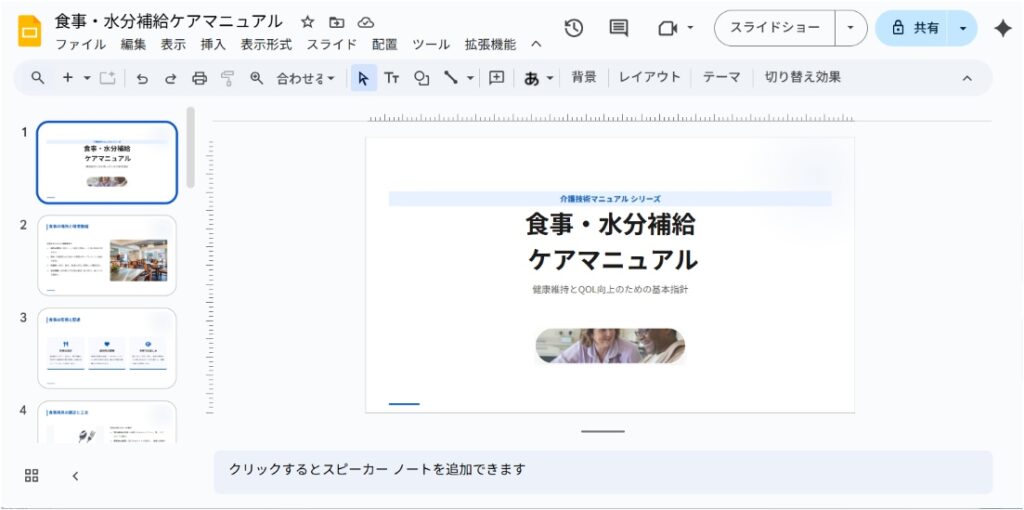Image resolution: width=1024 pixels, height=510 pixels.
Task: Hide the menus with the top chevron
Action: (537, 45)
